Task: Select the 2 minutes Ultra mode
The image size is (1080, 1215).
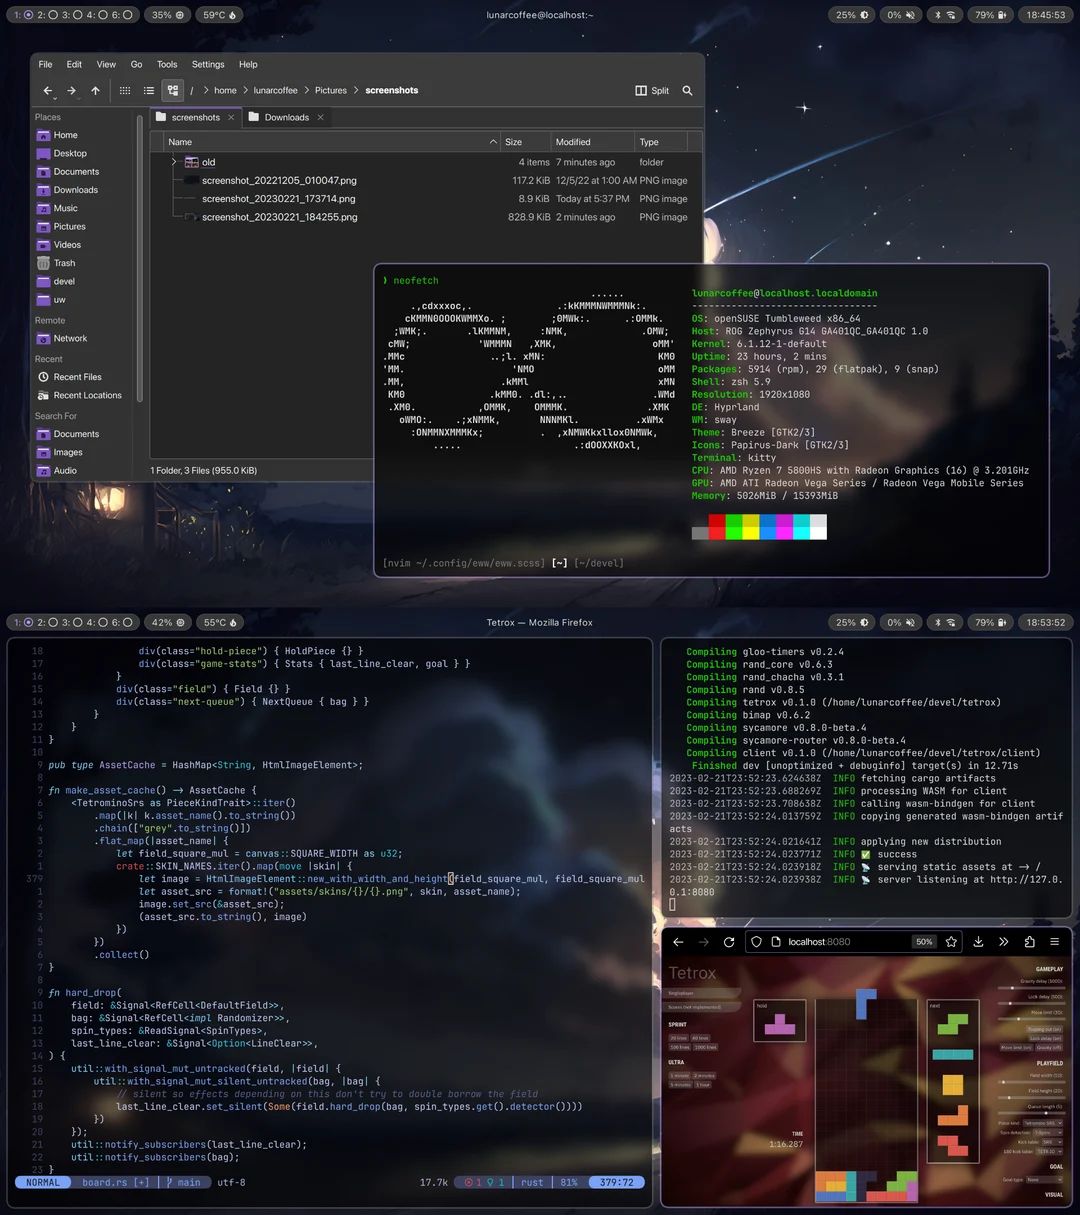Action: click(704, 1075)
